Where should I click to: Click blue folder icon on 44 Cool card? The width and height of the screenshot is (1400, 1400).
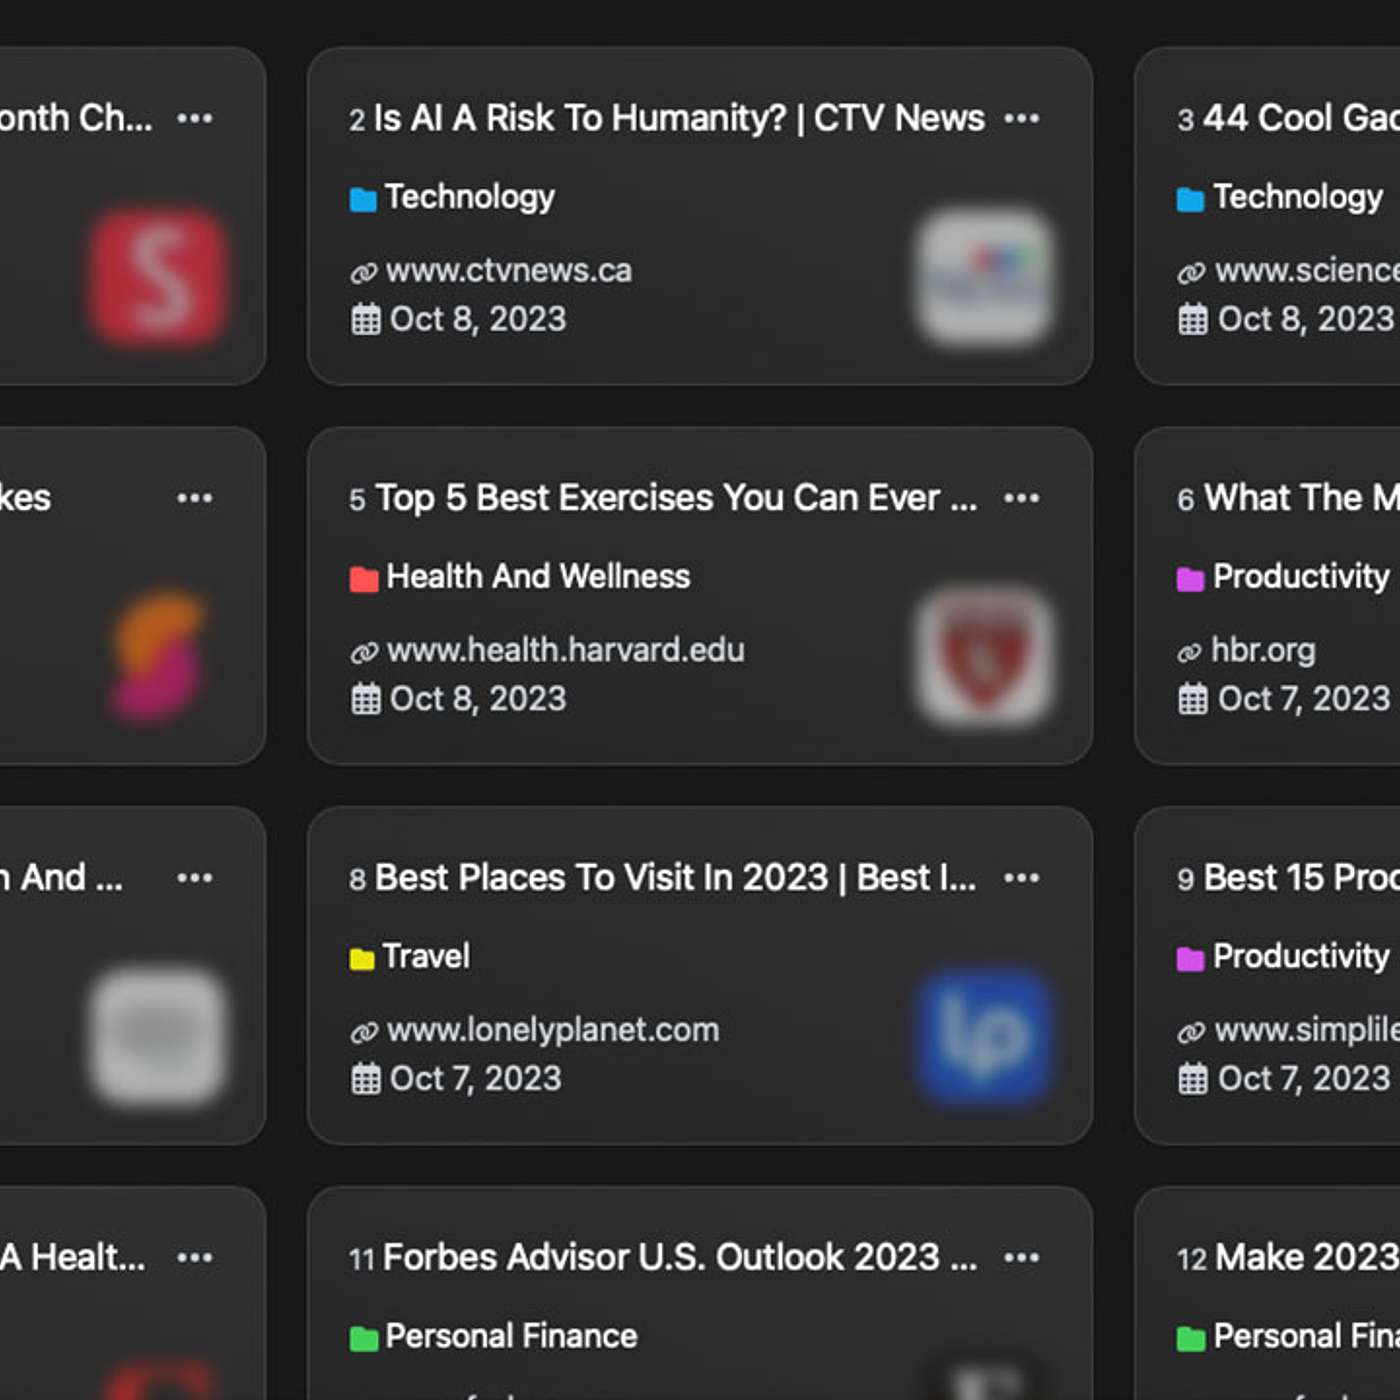pyautogui.click(x=1190, y=199)
